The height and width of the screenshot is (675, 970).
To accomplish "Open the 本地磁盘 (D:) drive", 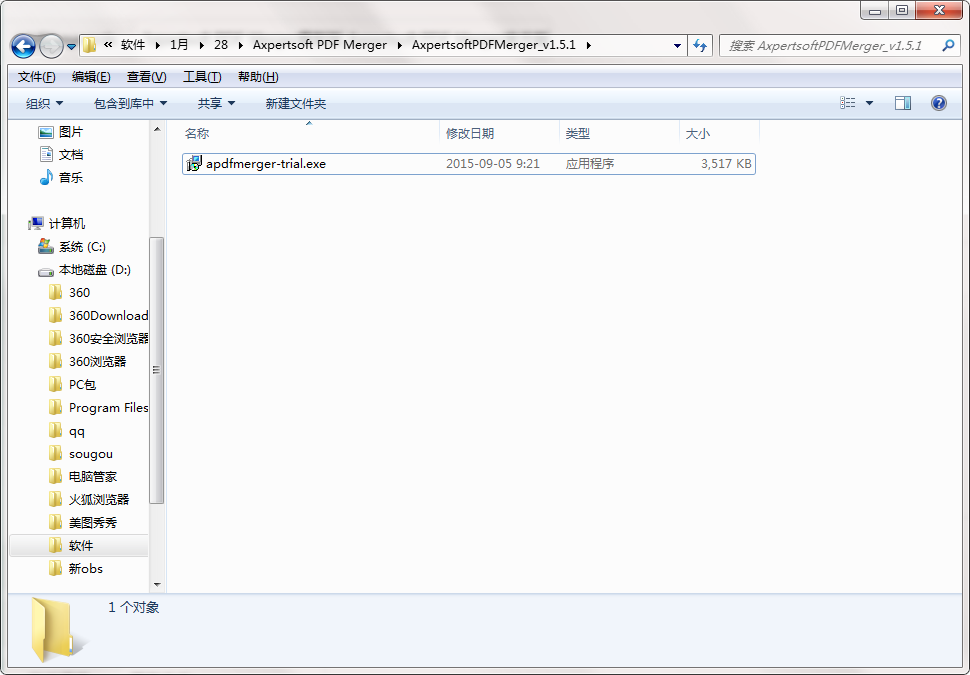I will 84,270.
